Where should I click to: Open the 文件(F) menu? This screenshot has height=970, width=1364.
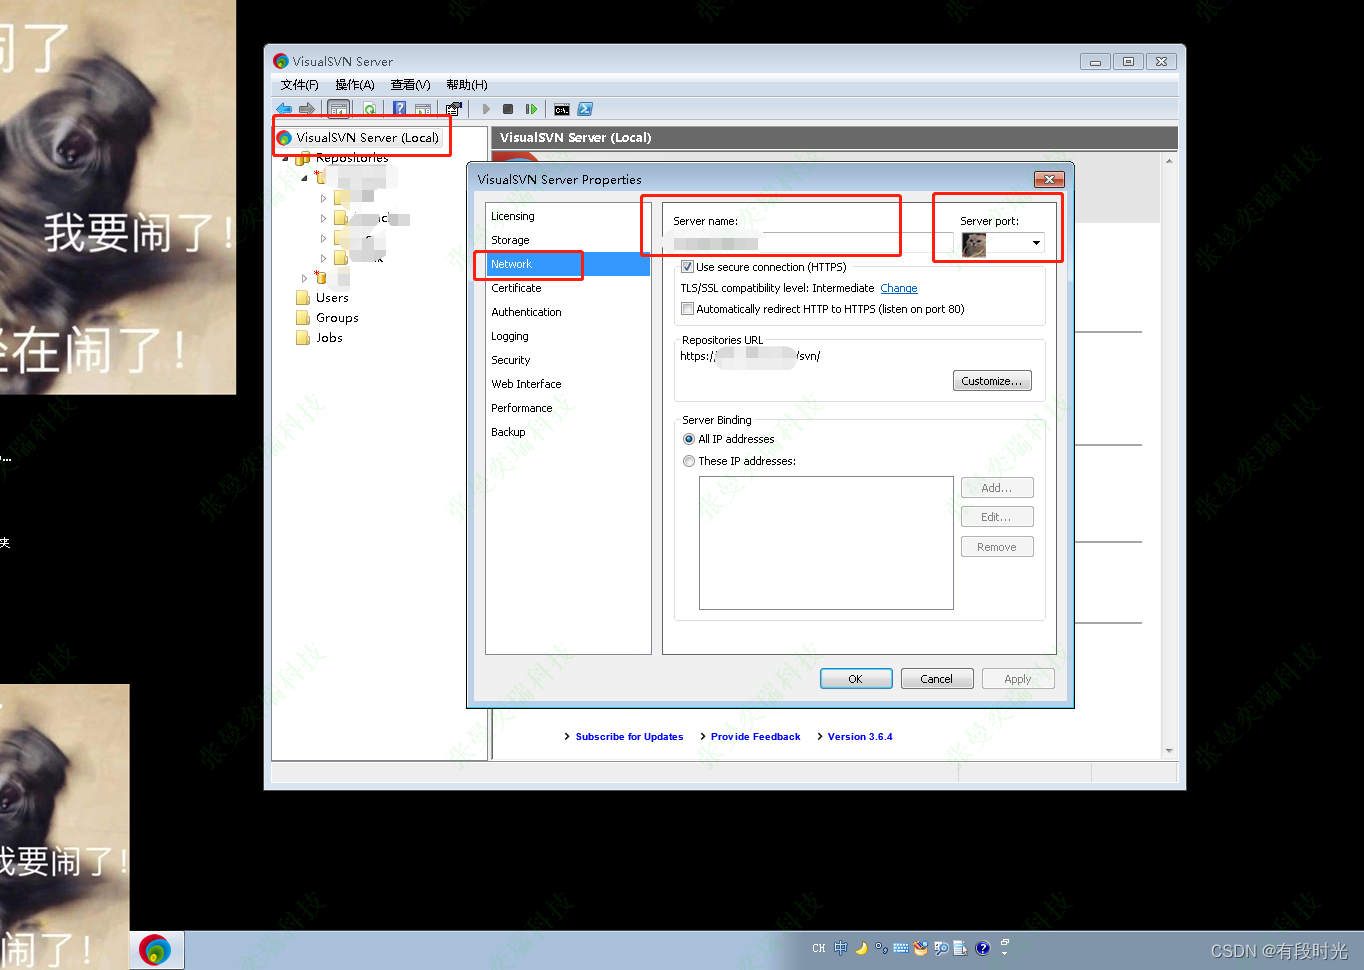coord(299,85)
